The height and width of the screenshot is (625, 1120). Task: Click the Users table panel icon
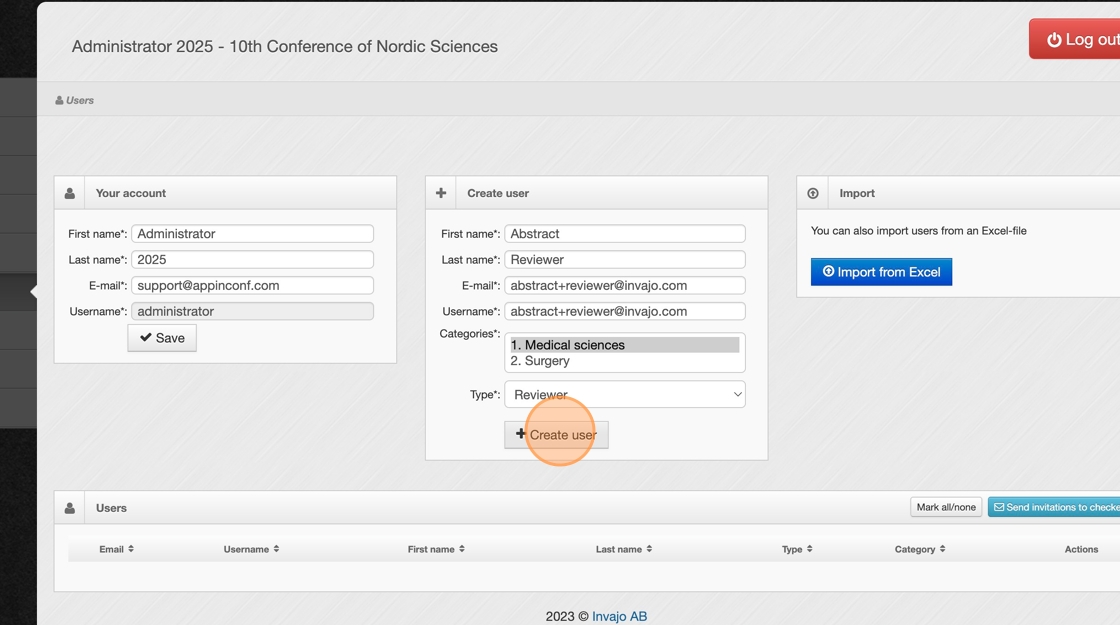(x=70, y=508)
